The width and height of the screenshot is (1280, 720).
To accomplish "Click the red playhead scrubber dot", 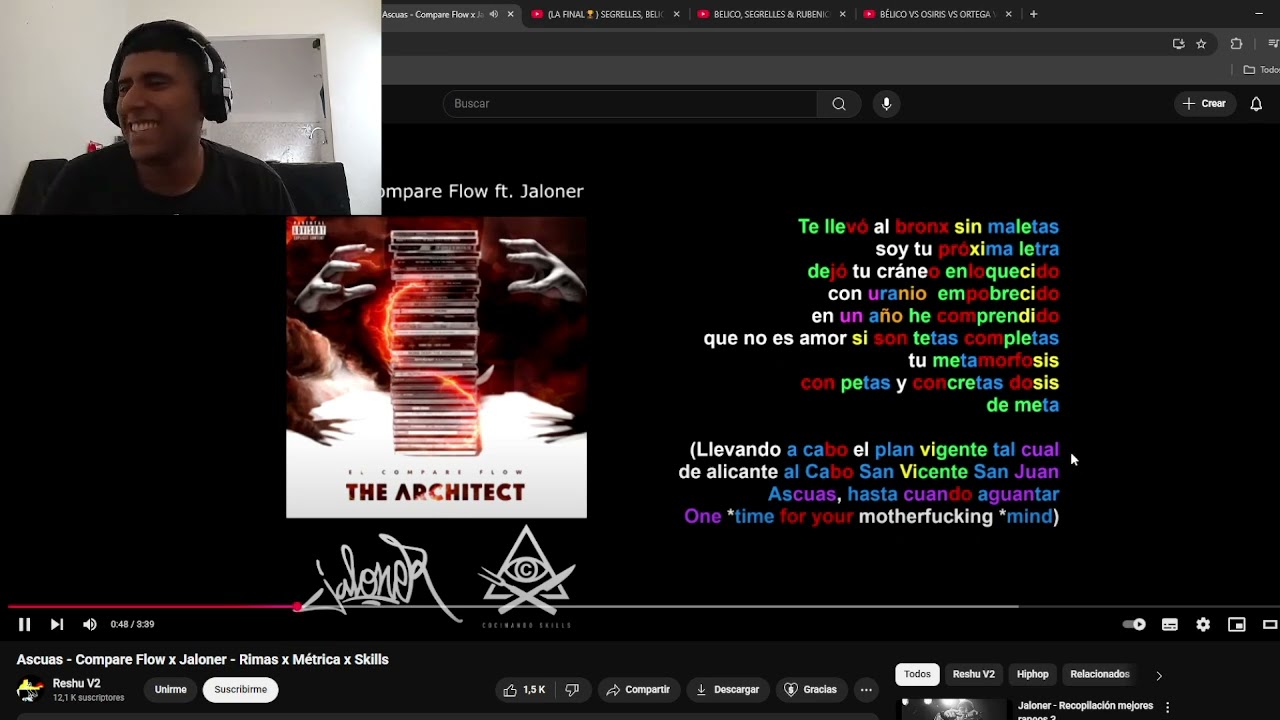I will click(x=297, y=606).
